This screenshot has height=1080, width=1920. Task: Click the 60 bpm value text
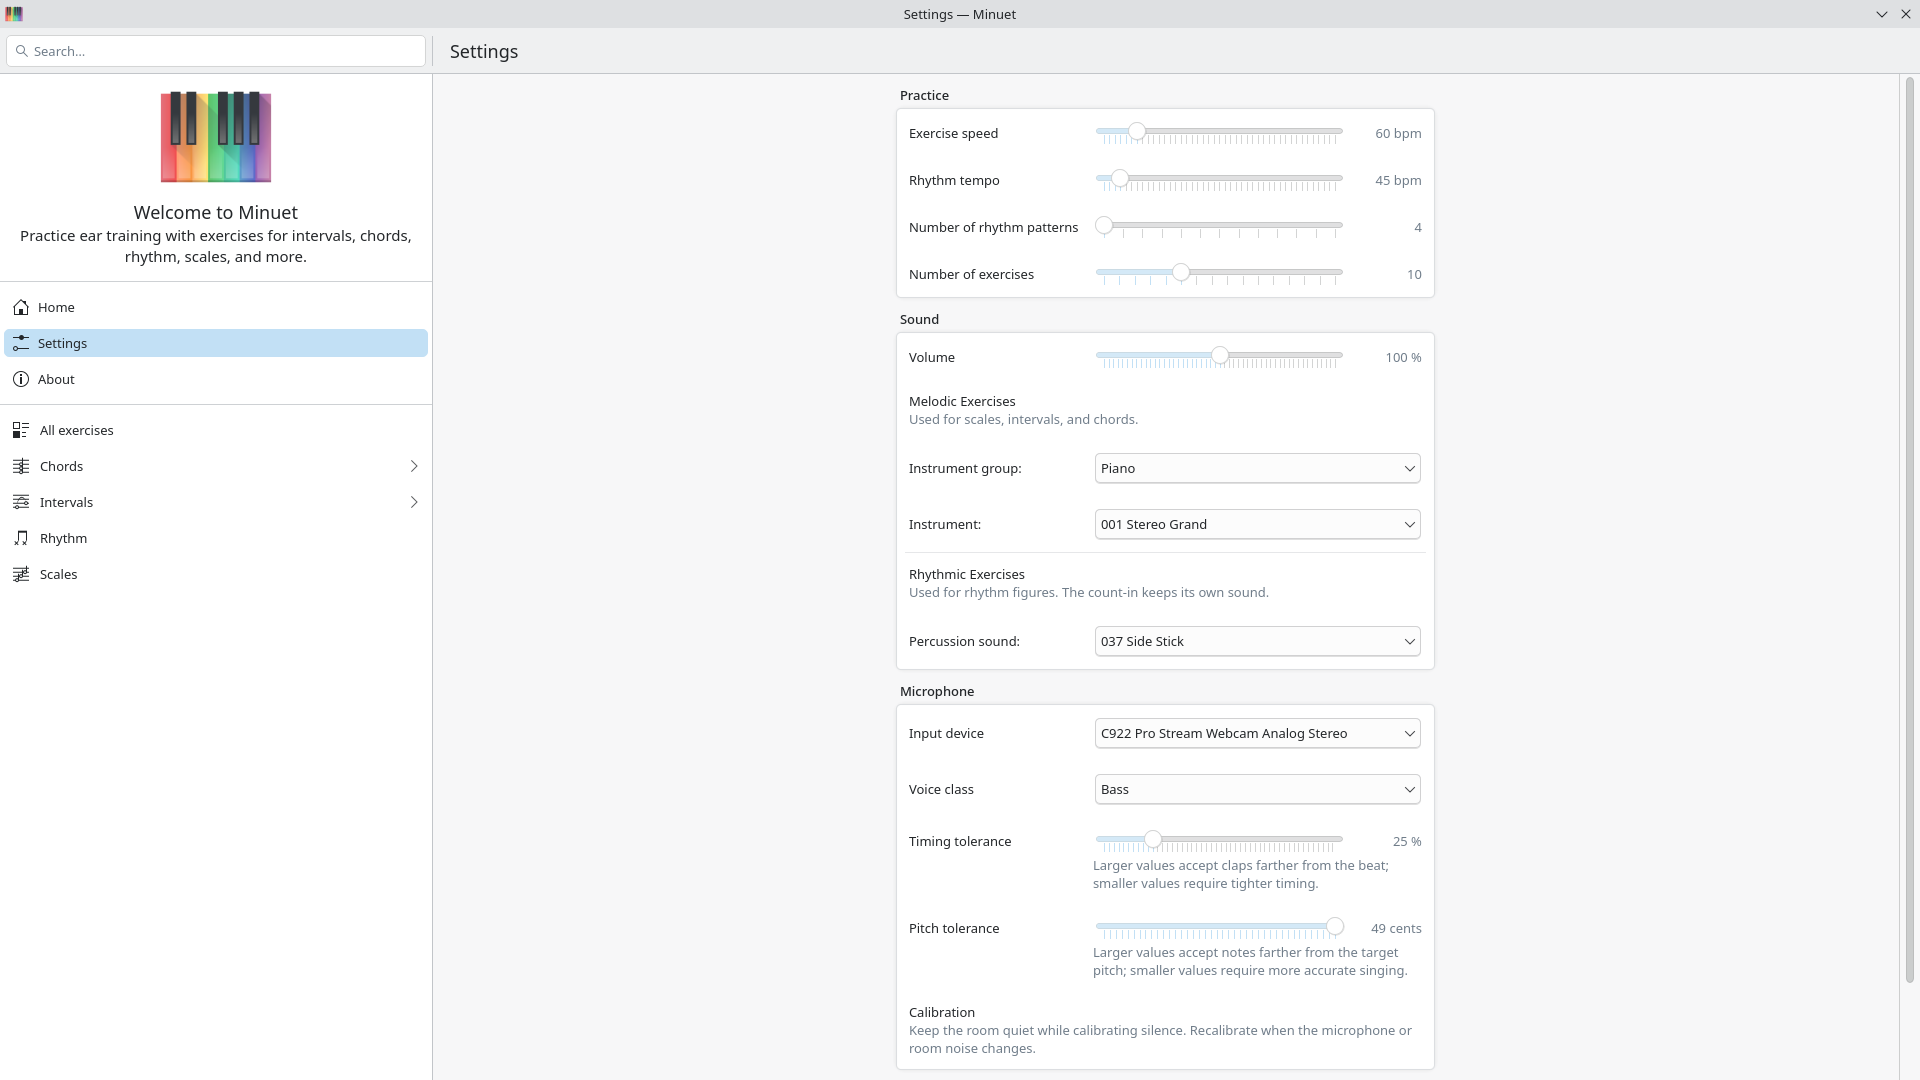(x=1398, y=133)
